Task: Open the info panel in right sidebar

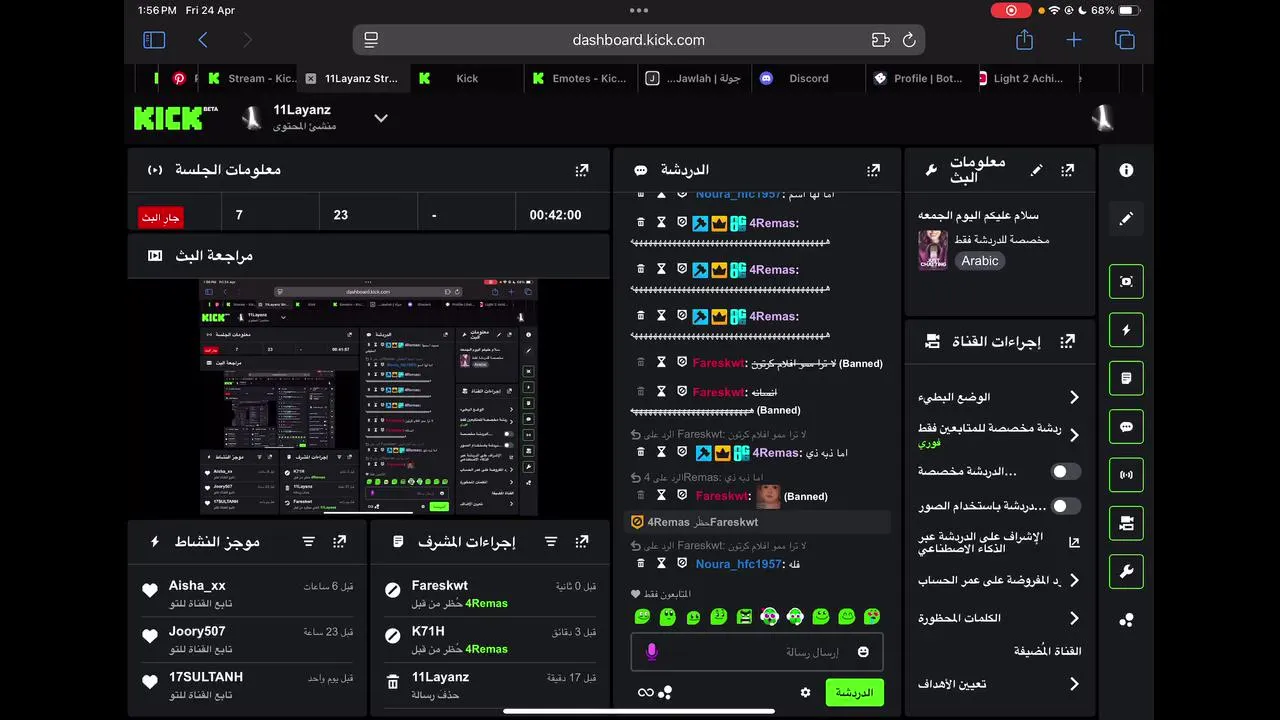Action: coord(1126,170)
